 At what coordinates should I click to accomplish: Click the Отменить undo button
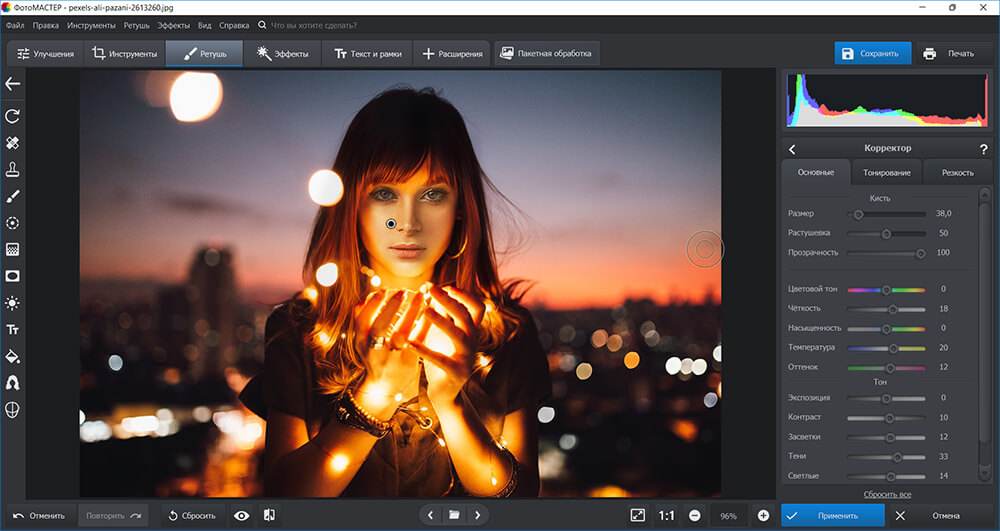click(40, 516)
